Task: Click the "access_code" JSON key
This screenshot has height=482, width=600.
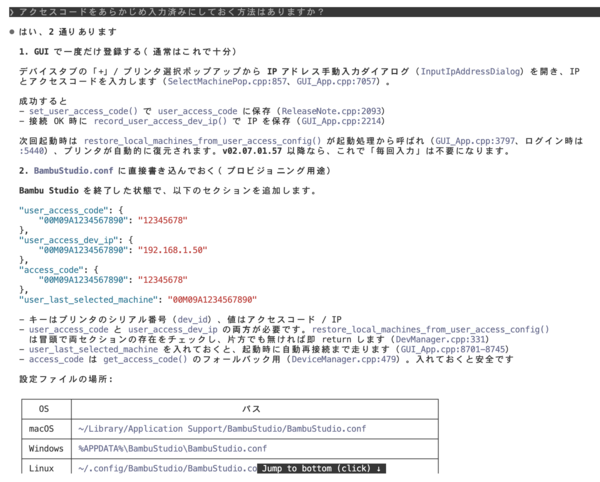Action: click(x=51, y=270)
